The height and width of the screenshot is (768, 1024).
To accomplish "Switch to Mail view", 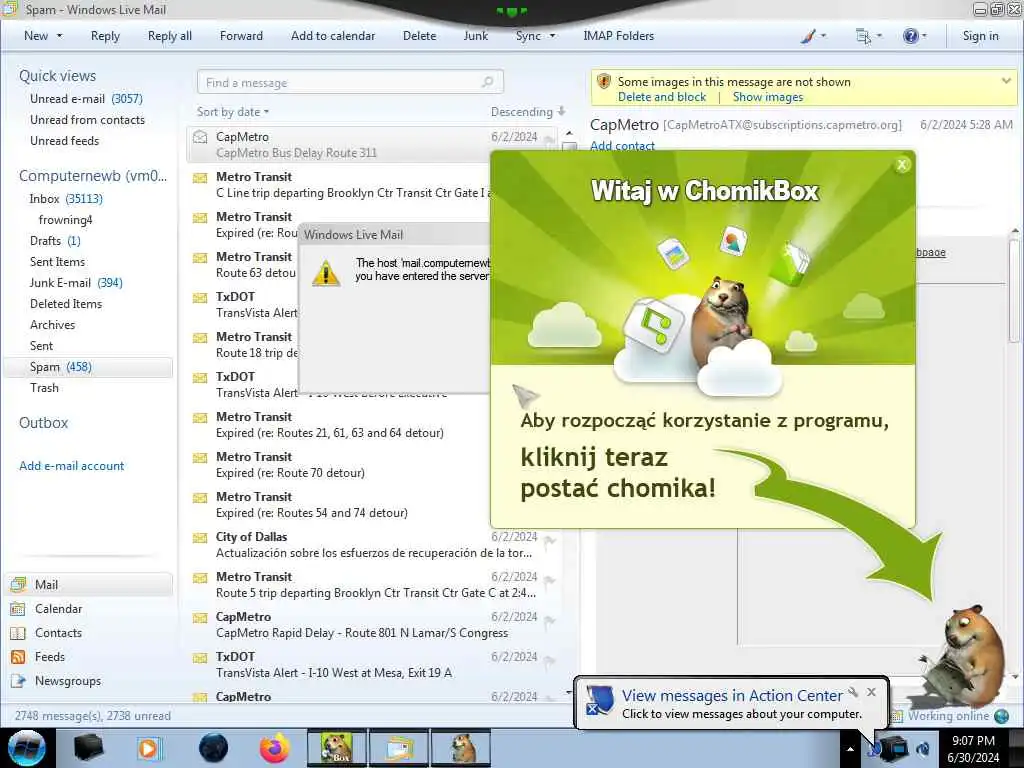I will (89, 584).
